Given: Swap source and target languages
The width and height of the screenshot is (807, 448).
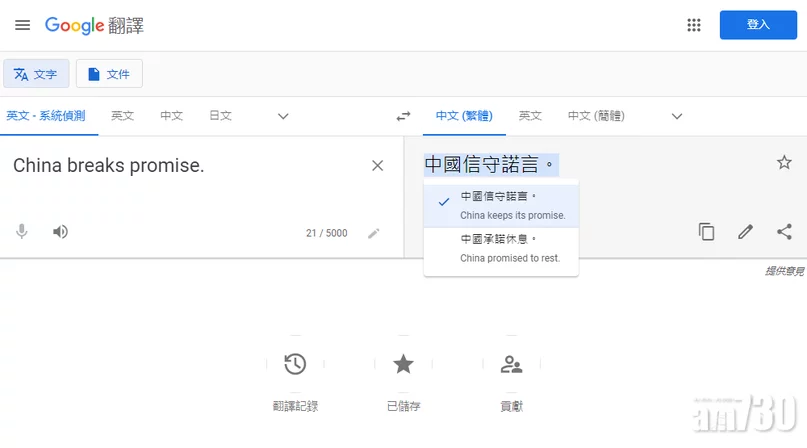Looking at the screenshot, I should click(404, 116).
